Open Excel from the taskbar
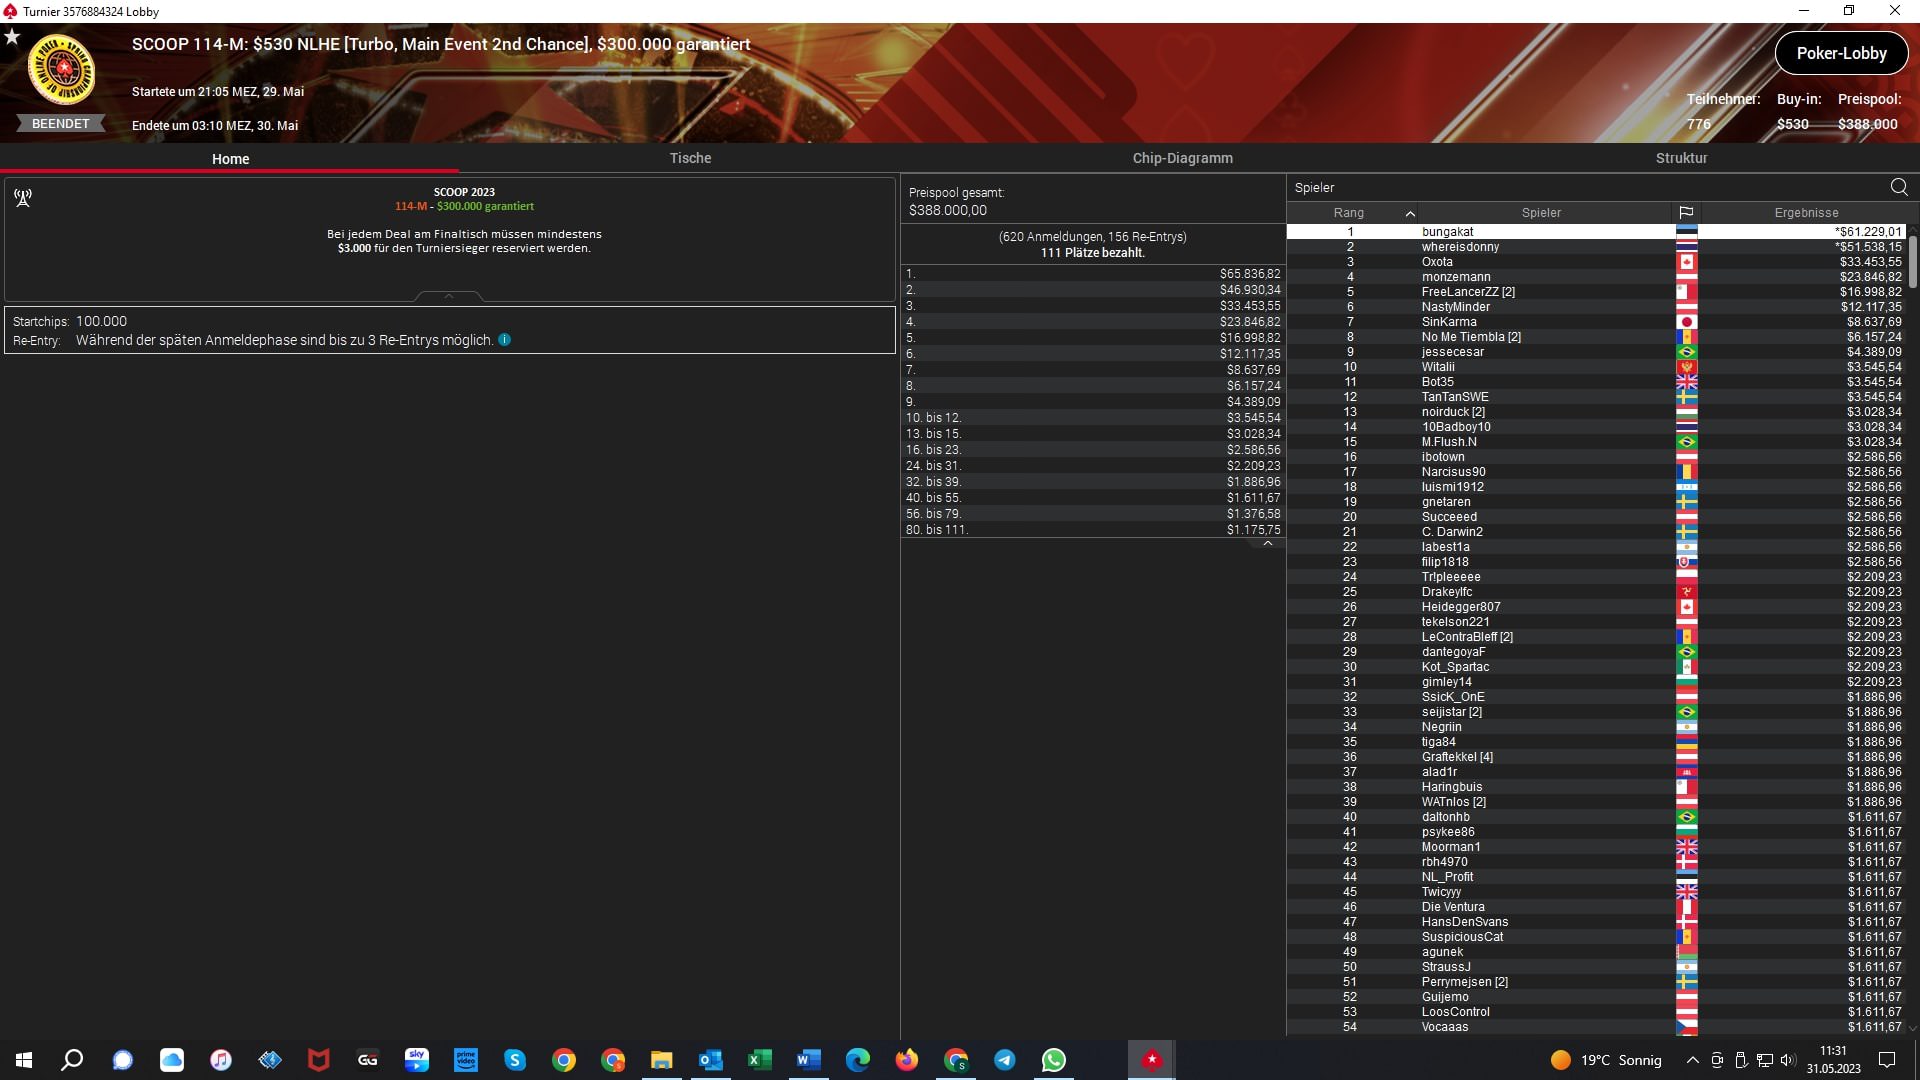The width and height of the screenshot is (1920, 1080). 760,1060
